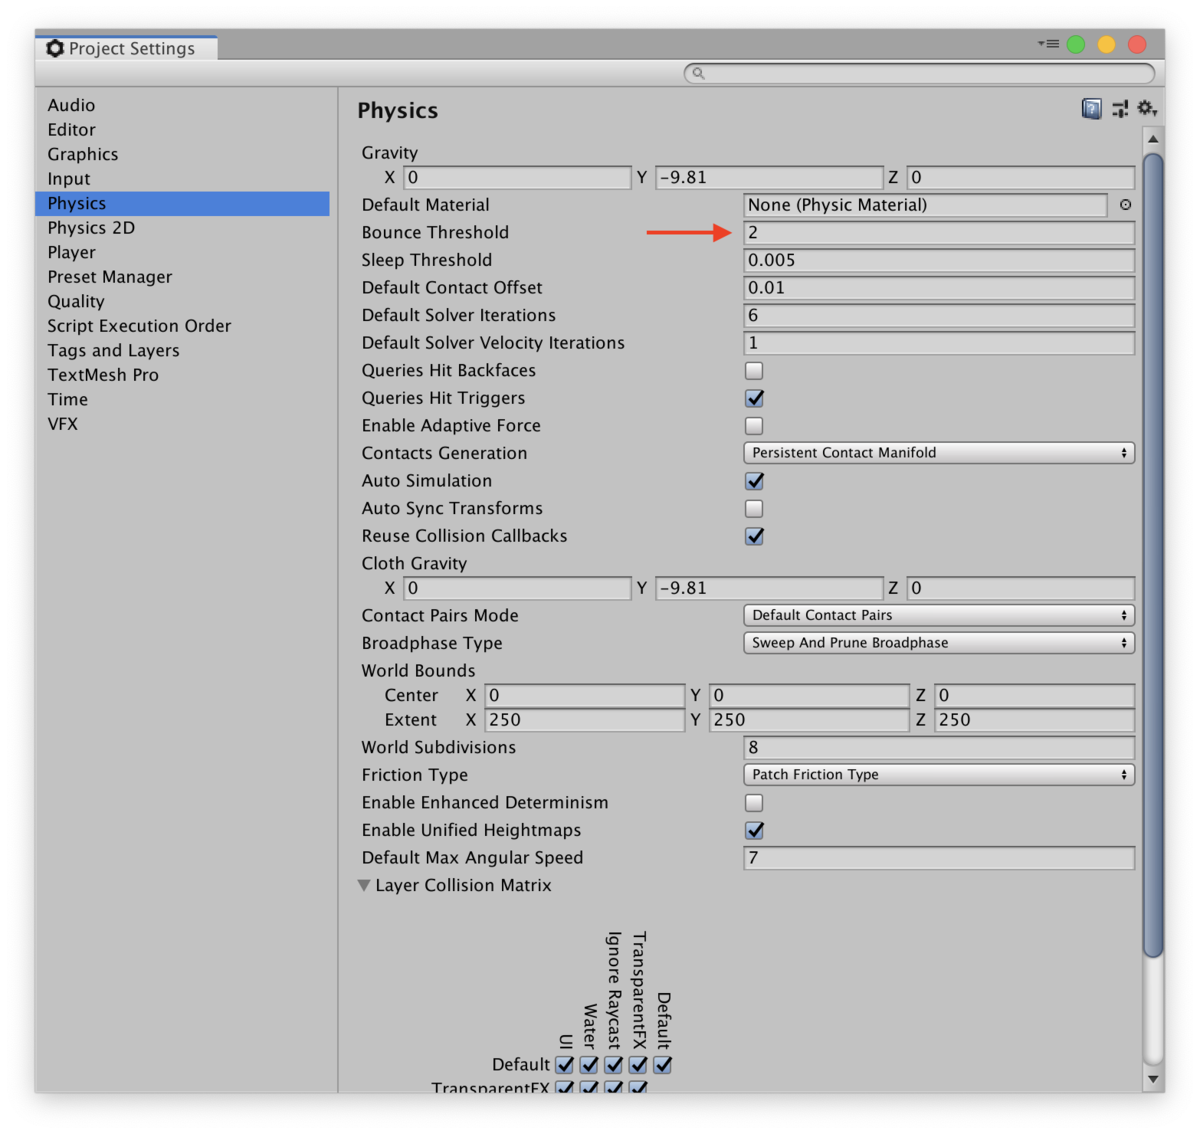The height and width of the screenshot is (1134, 1200).
Task: Enable Enhanced Determinism checkbox
Action: click(x=754, y=803)
